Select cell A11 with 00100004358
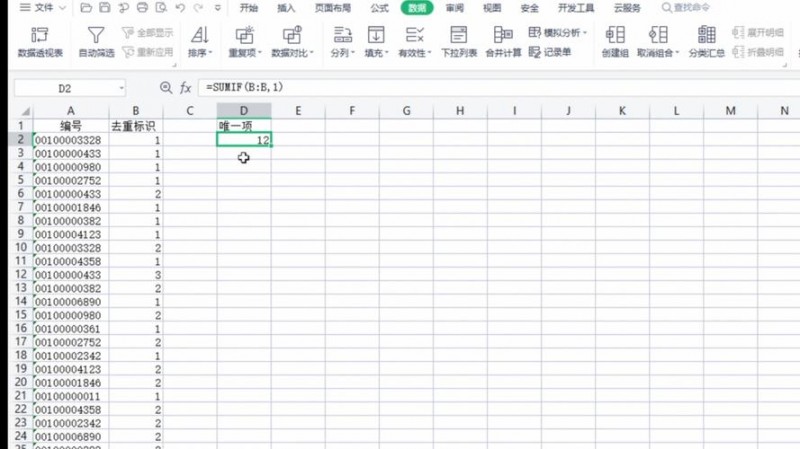The width and height of the screenshot is (800, 449). coord(70,261)
